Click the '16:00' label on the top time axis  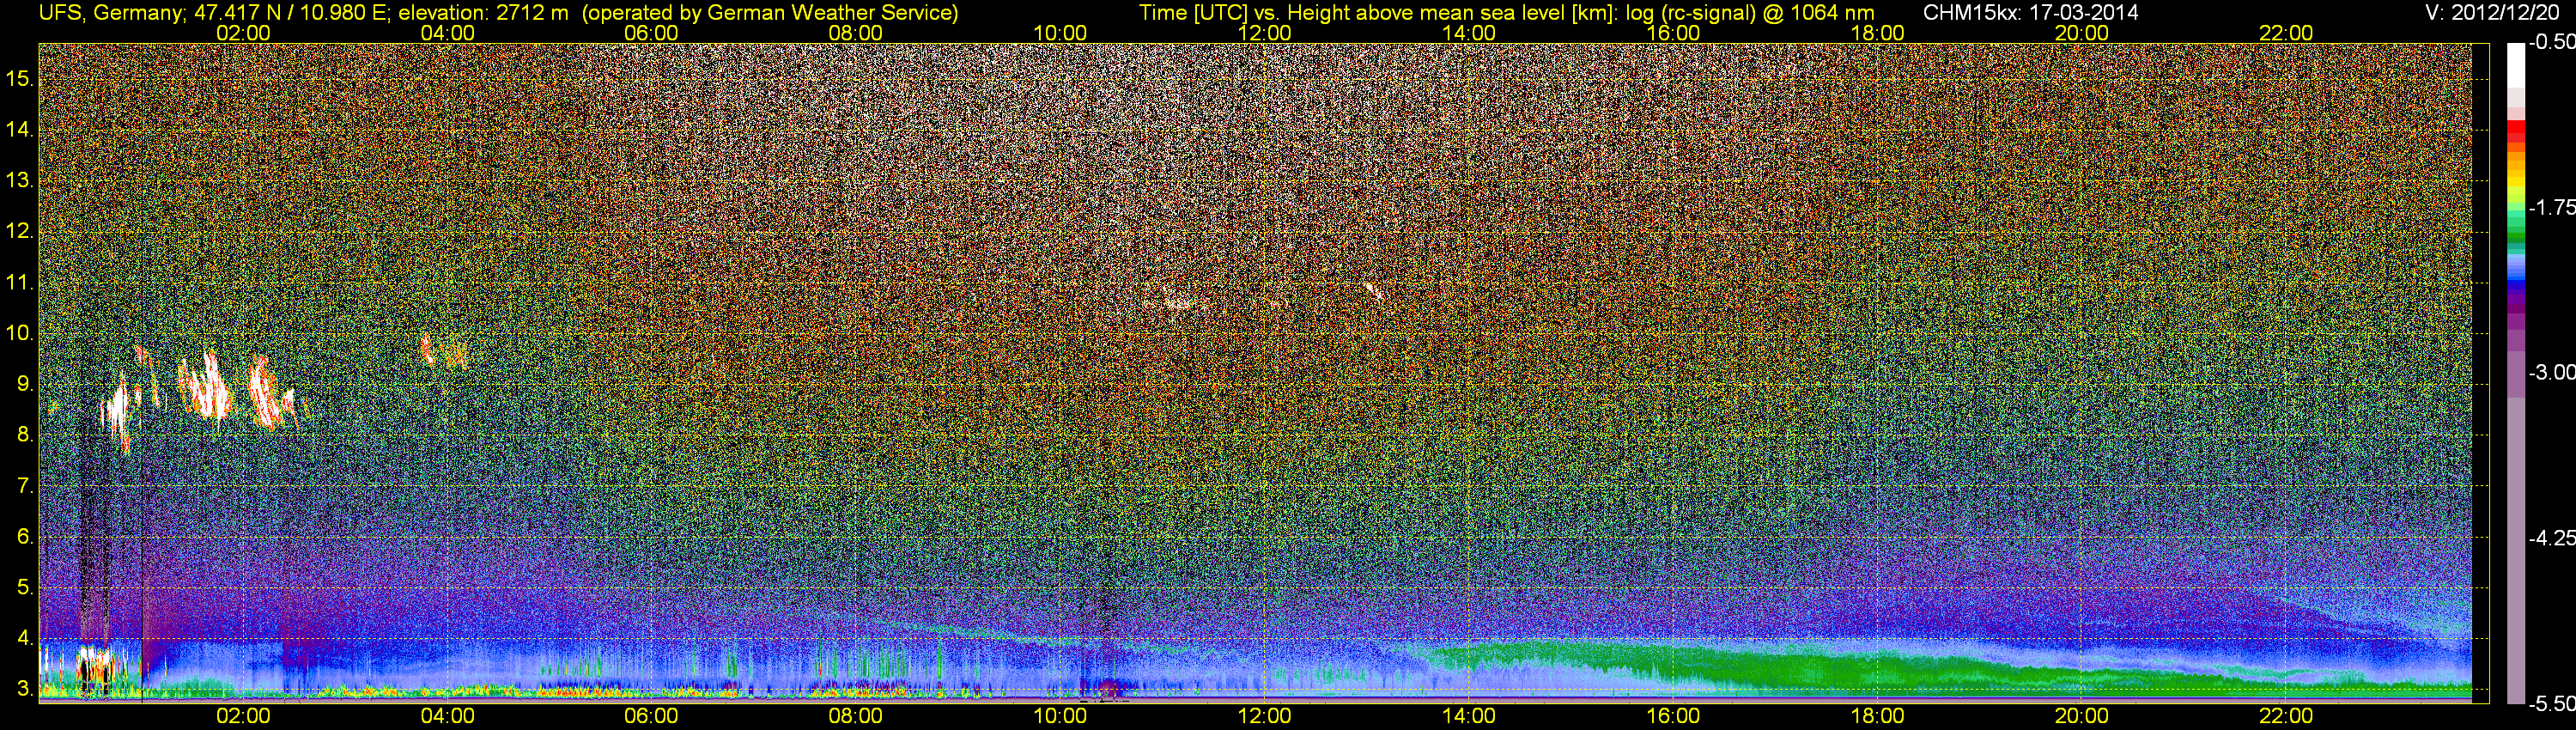point(1673,33)
